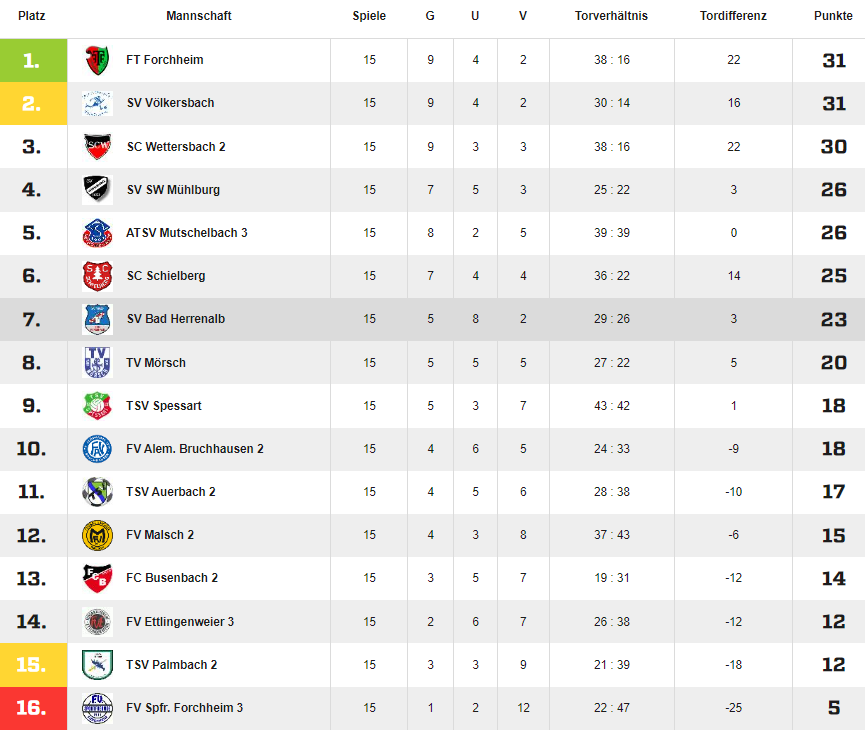
Task: Click the Mannschaft column header
Action: point(199,16)
